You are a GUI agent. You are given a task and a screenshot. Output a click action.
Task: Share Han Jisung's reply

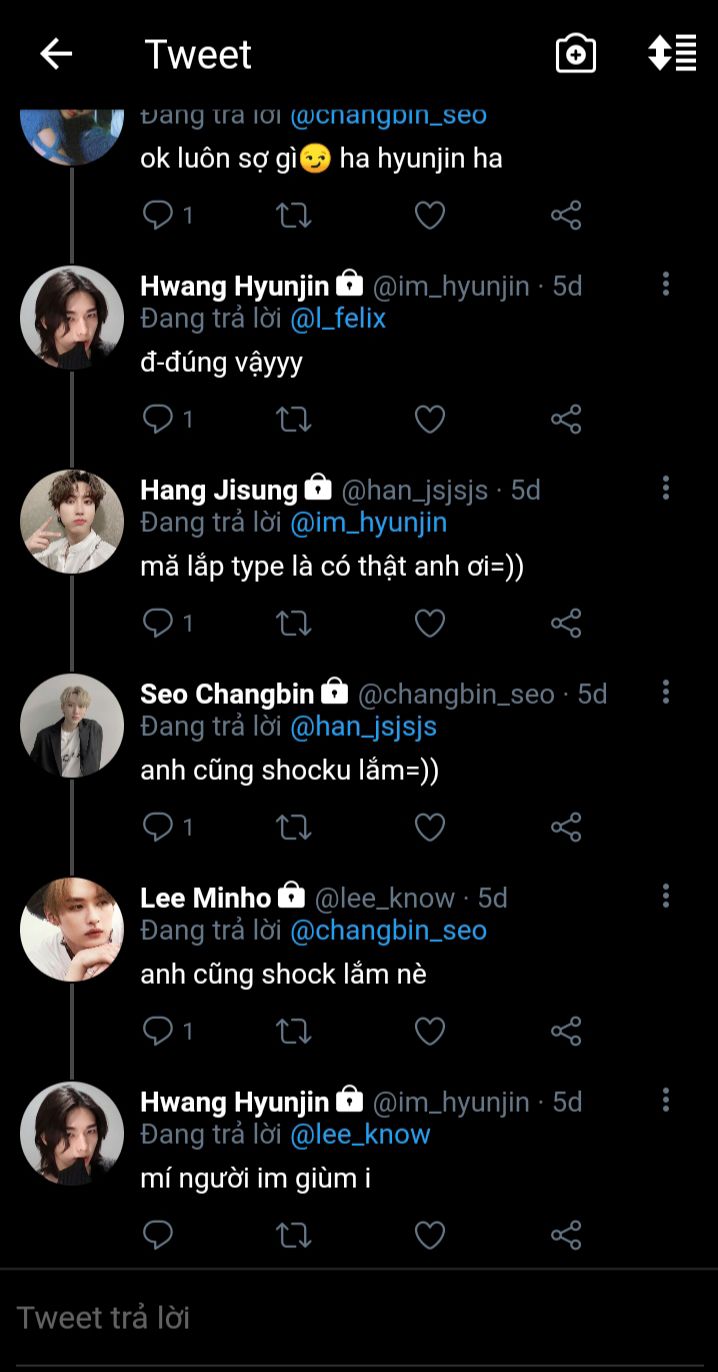pos(566,623)
